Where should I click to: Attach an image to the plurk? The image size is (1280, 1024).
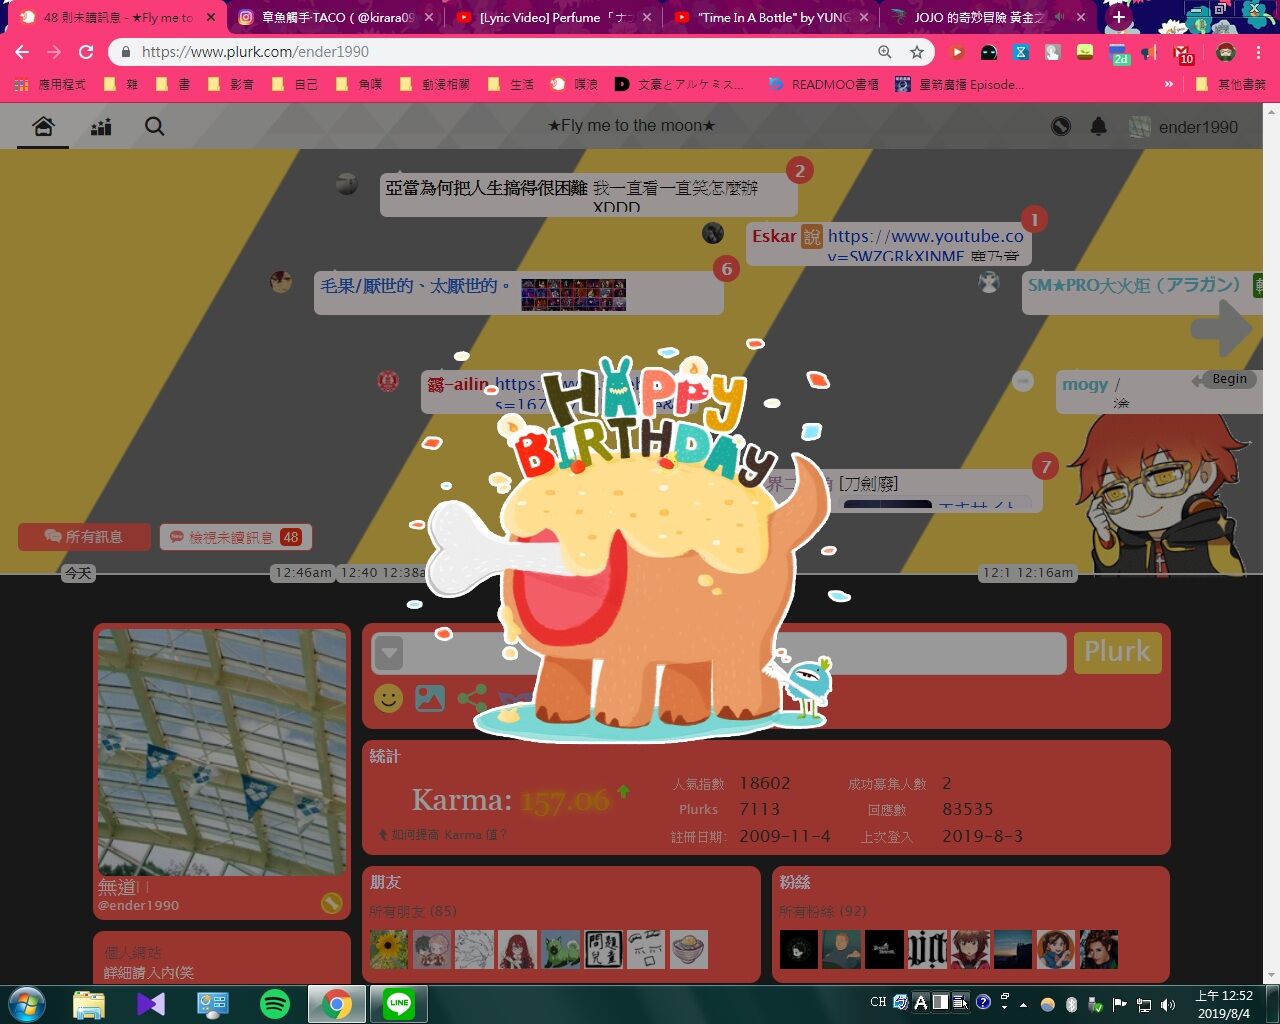[x=430, y=697]
